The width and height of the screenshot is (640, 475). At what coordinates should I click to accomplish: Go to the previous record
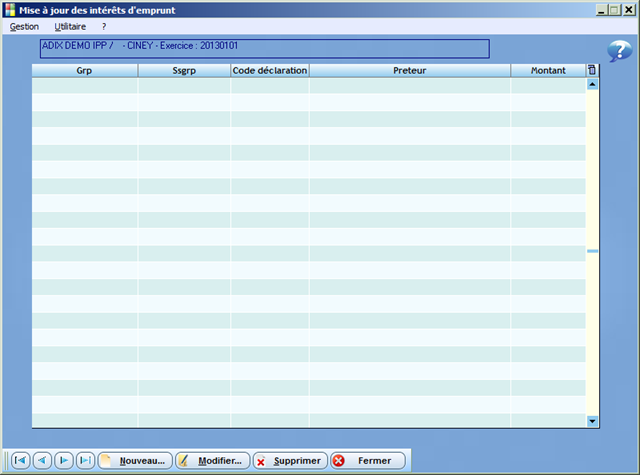pos(42,460)
